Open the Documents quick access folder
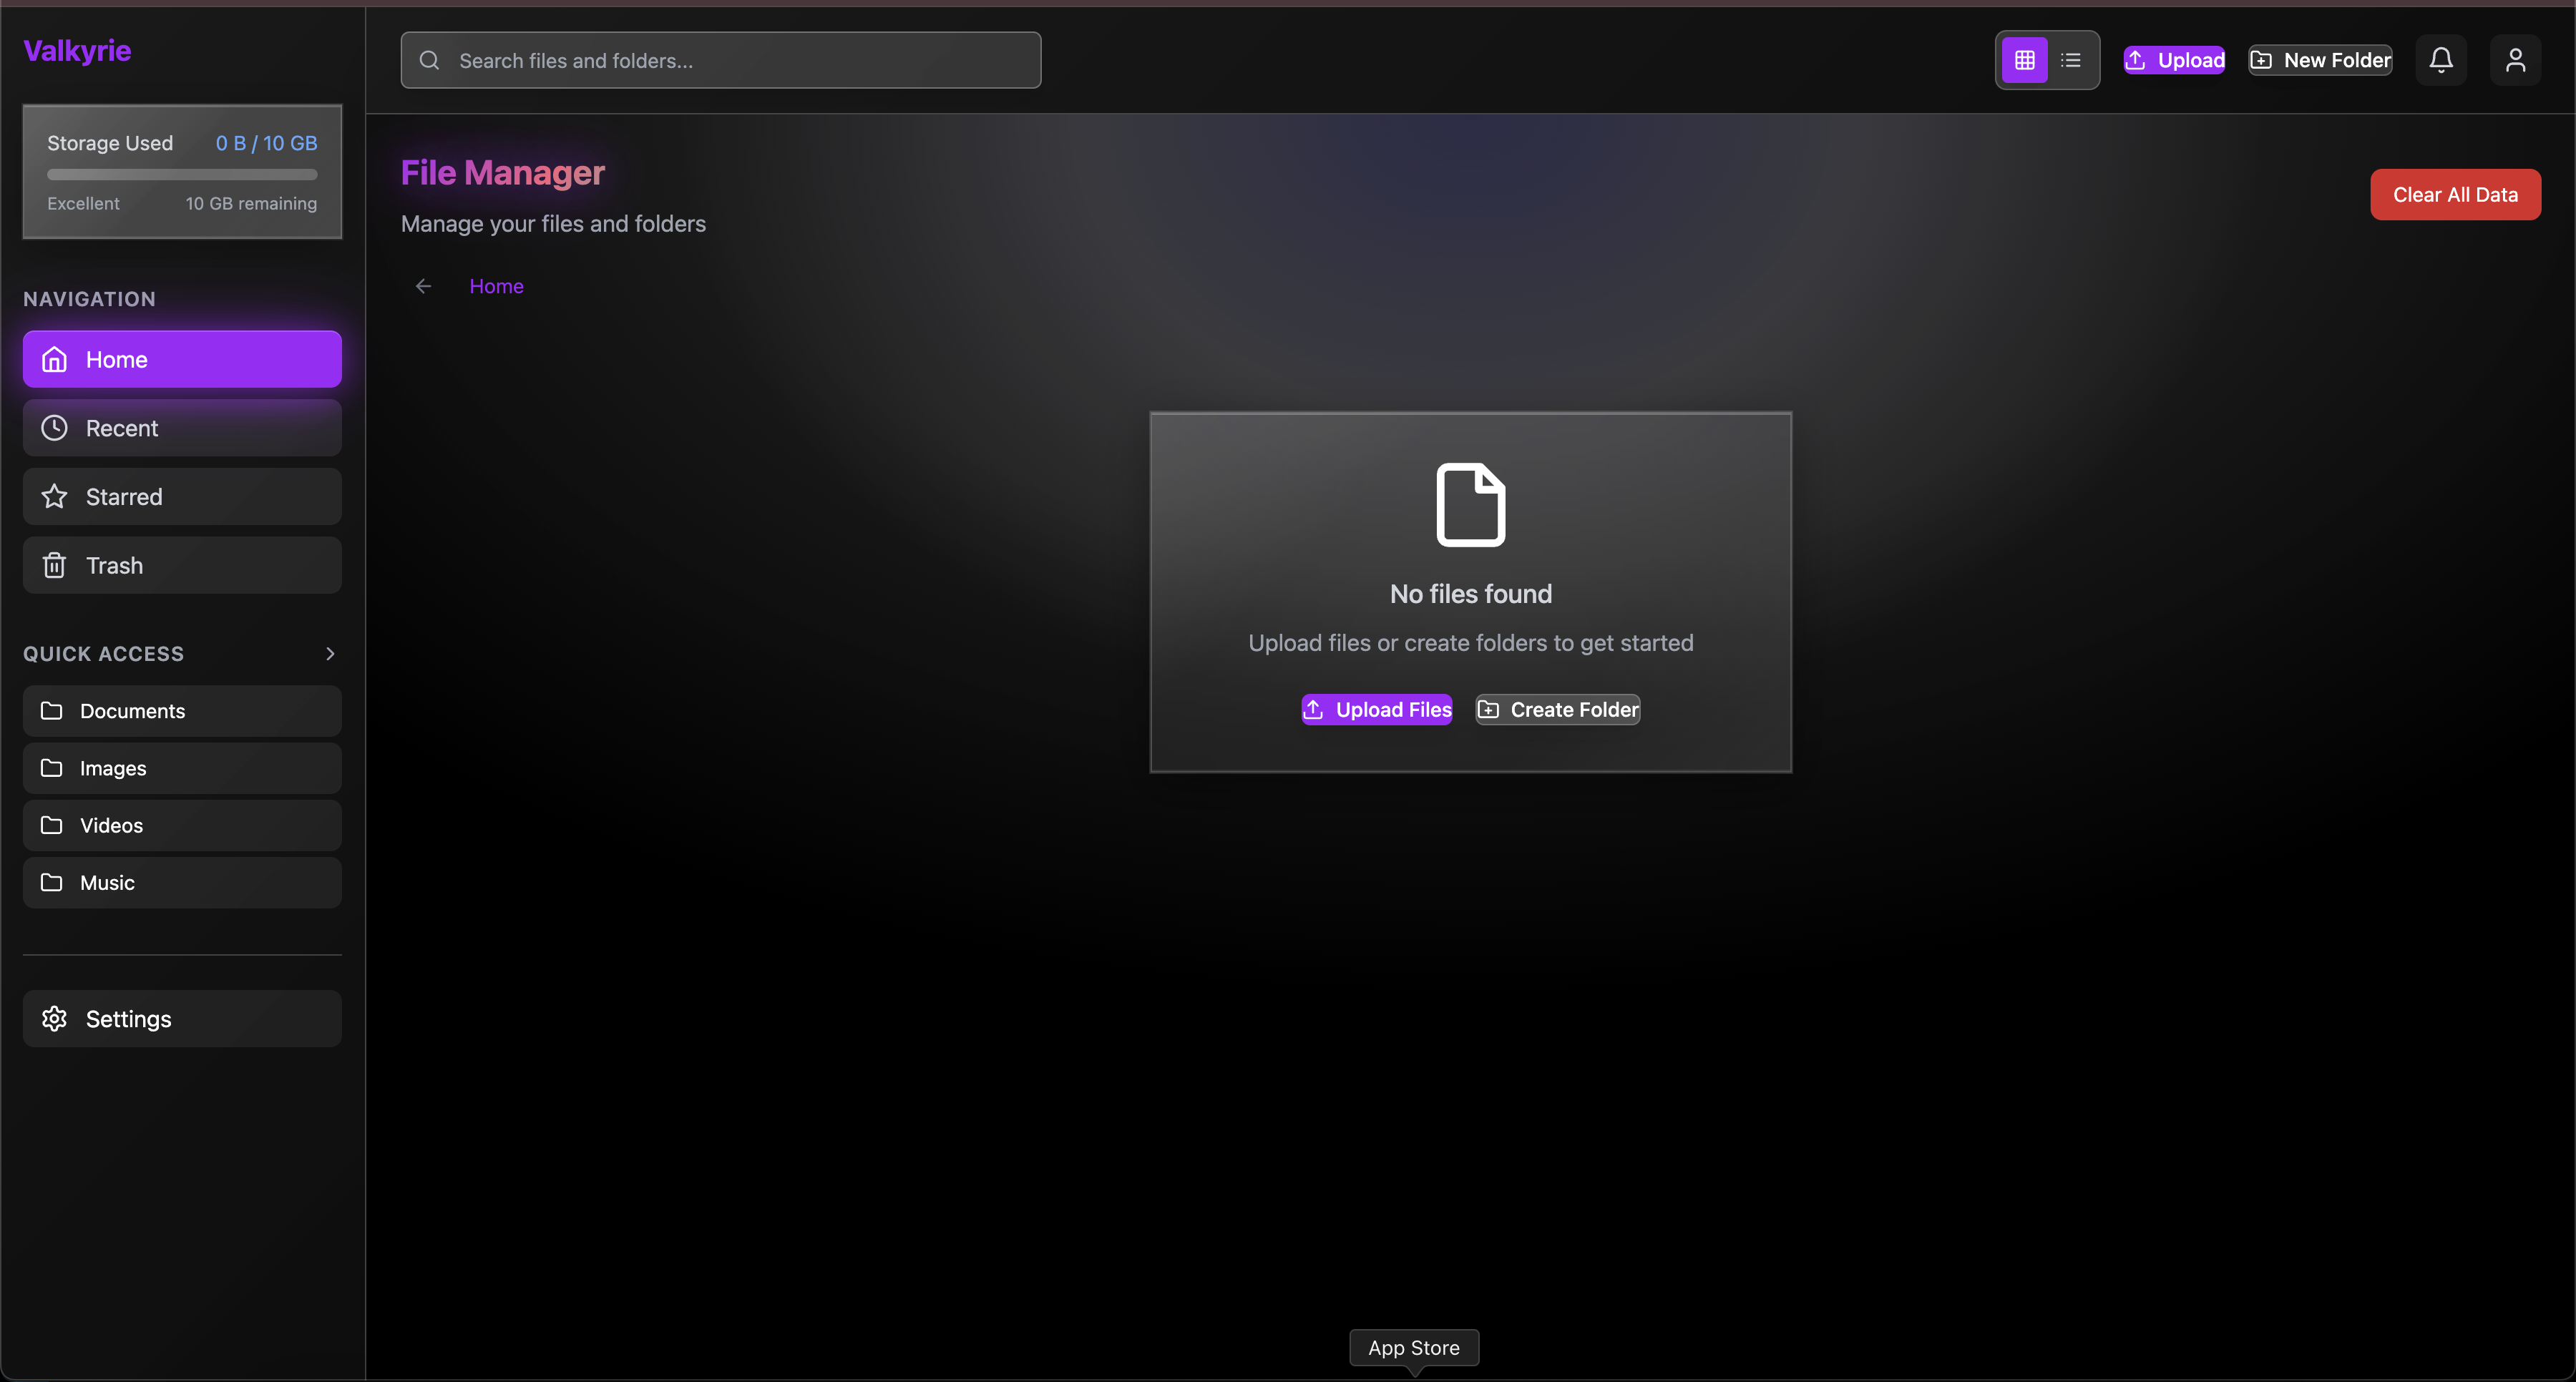This screenshot has height=1382, width=2576. [x=182, y=711]
